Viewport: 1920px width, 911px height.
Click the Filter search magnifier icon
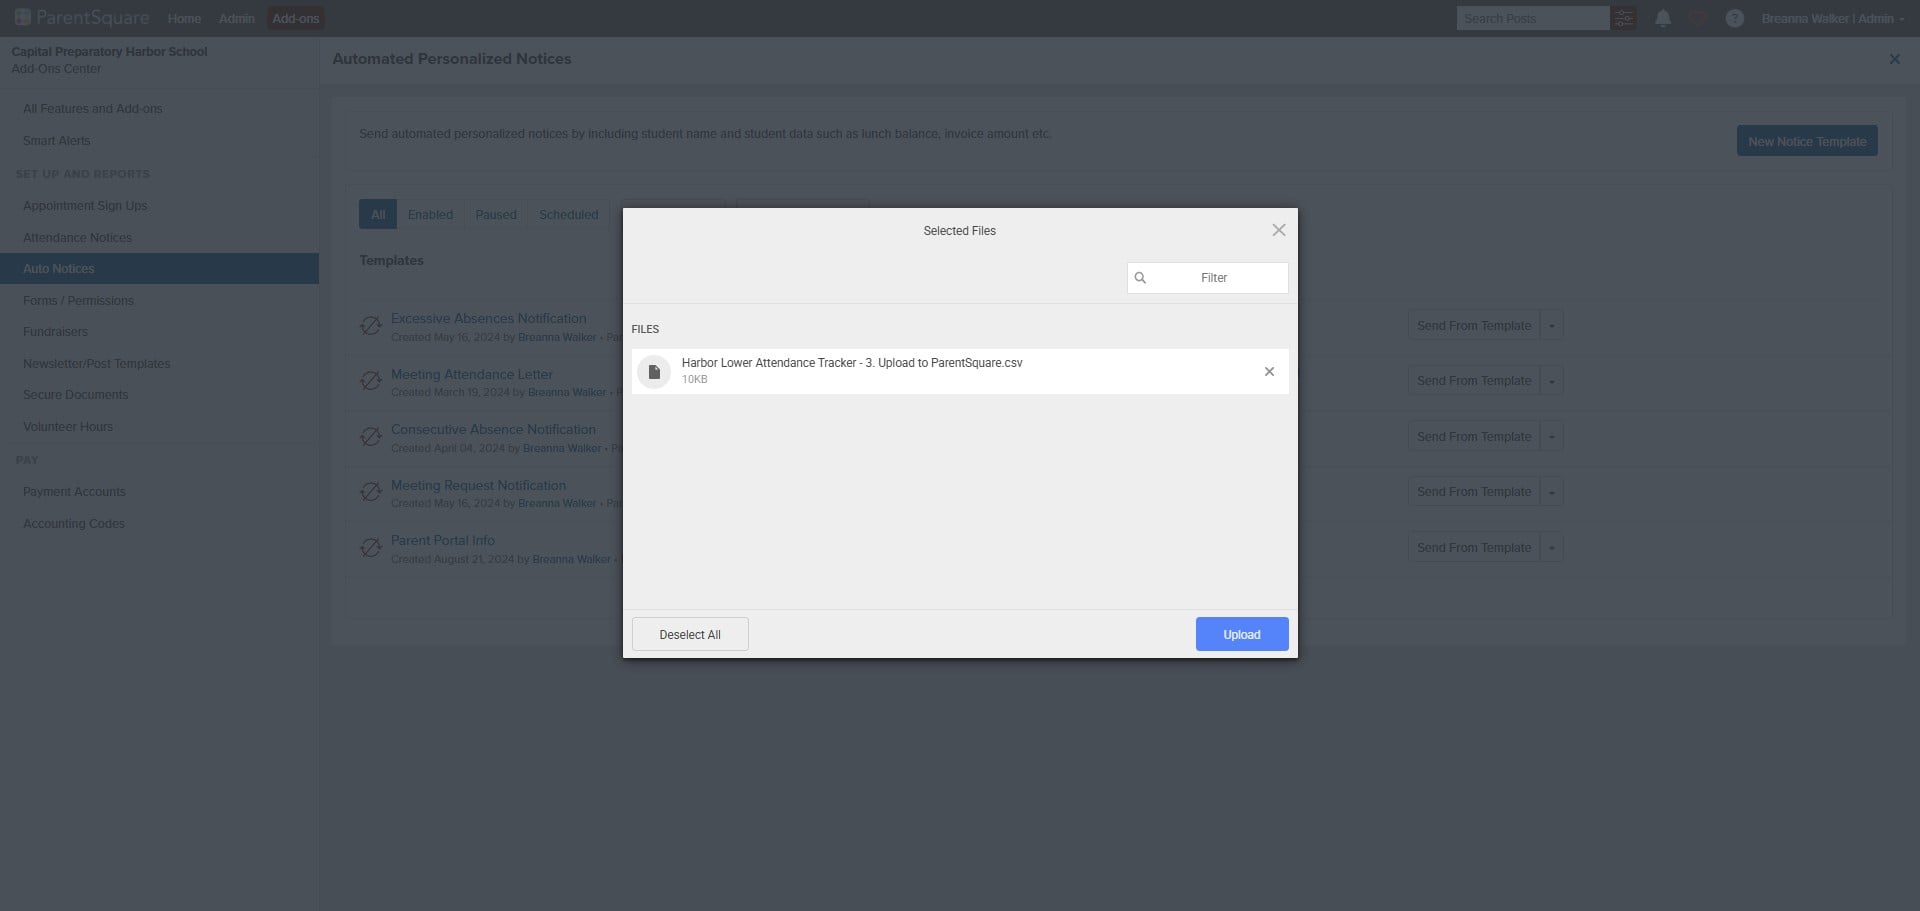point(1140,278)
